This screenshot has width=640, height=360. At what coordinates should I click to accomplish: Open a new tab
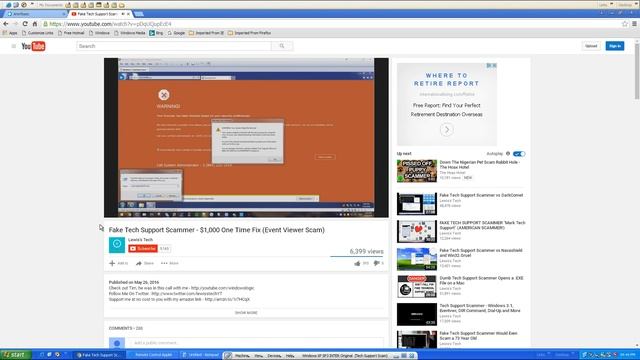coord(139,14)
